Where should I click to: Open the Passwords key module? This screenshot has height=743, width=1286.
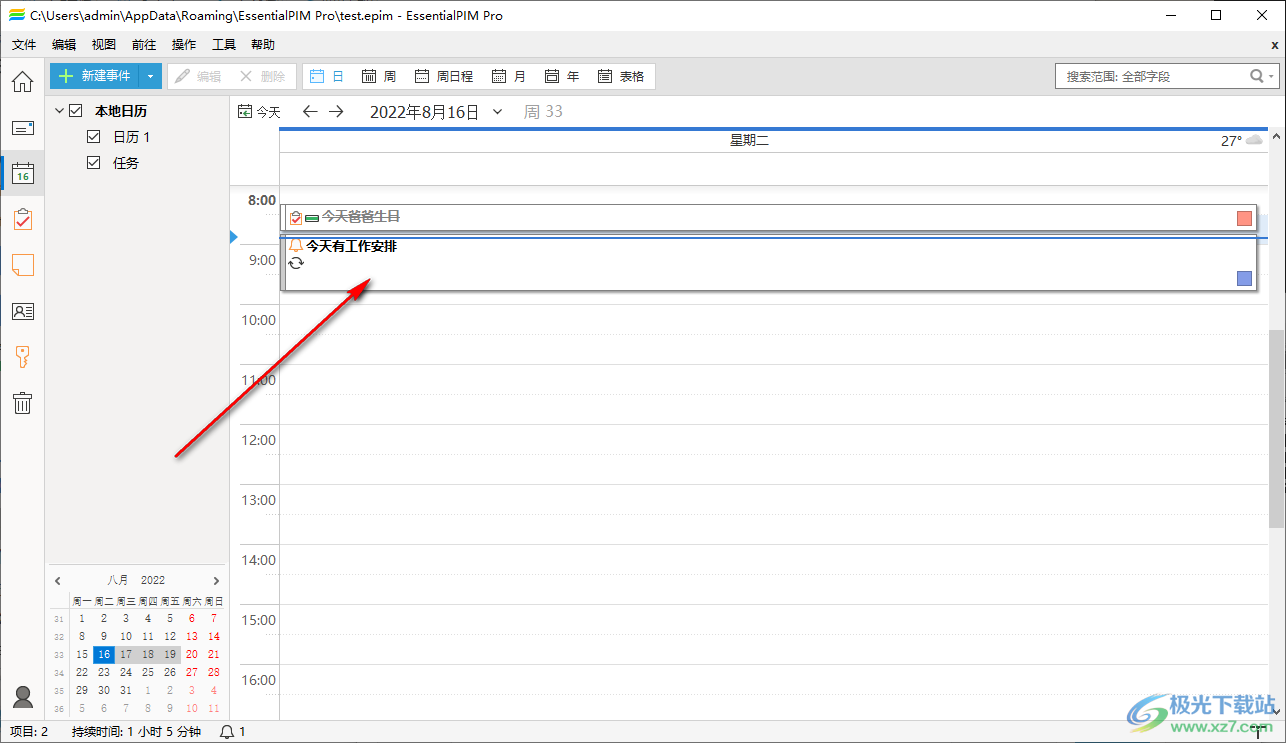pos(22,357)
